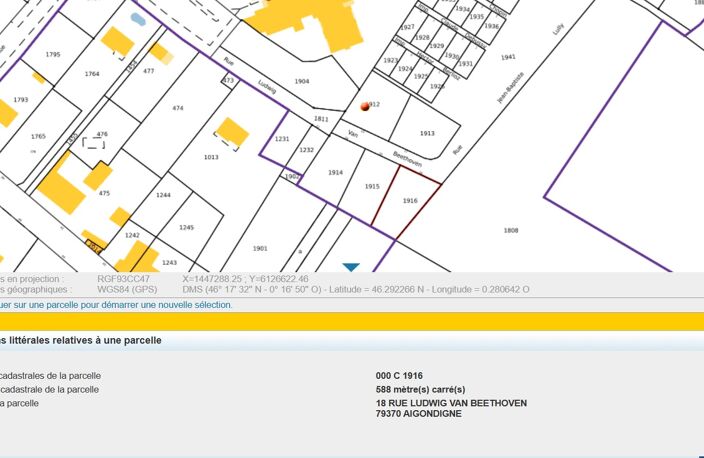Click the area value '588 mètre(s) carré(s)'
This screenshot has width=704, height=458.
420,389
